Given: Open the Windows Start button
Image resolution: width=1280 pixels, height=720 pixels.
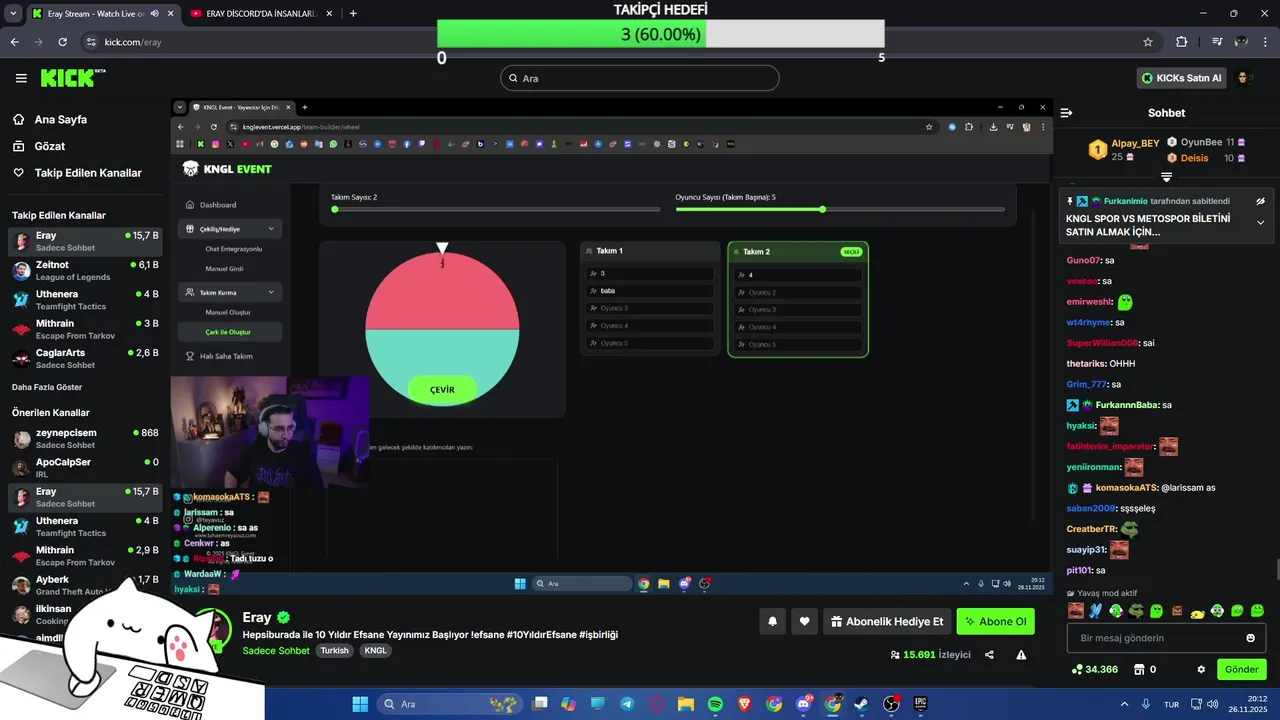Looking at the screenshot, I should pos(360,704).
